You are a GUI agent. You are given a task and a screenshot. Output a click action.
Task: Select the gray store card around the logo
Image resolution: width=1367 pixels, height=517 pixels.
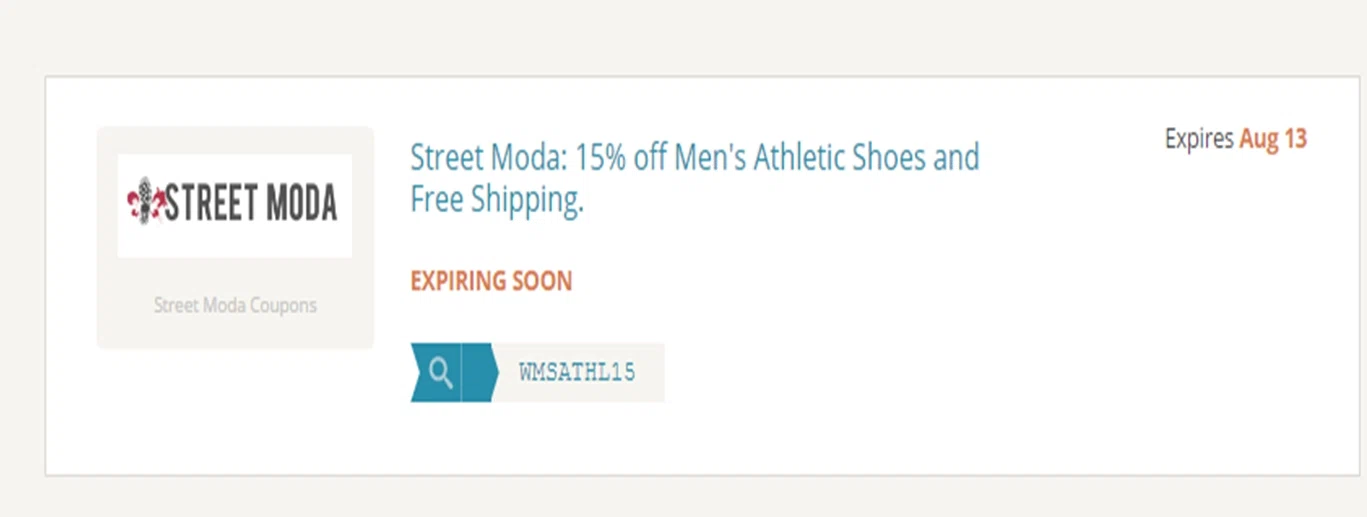[235, 238]
